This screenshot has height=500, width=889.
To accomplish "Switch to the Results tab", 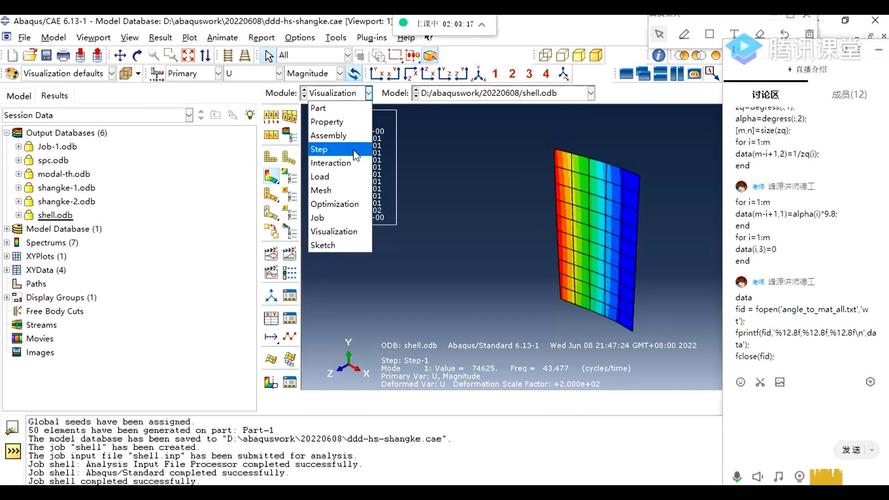I will 54,96.
